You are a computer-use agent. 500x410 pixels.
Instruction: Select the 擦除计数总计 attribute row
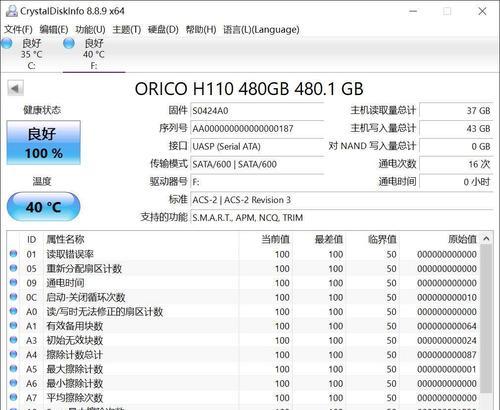pyautogui.click(x=244, y=355)
